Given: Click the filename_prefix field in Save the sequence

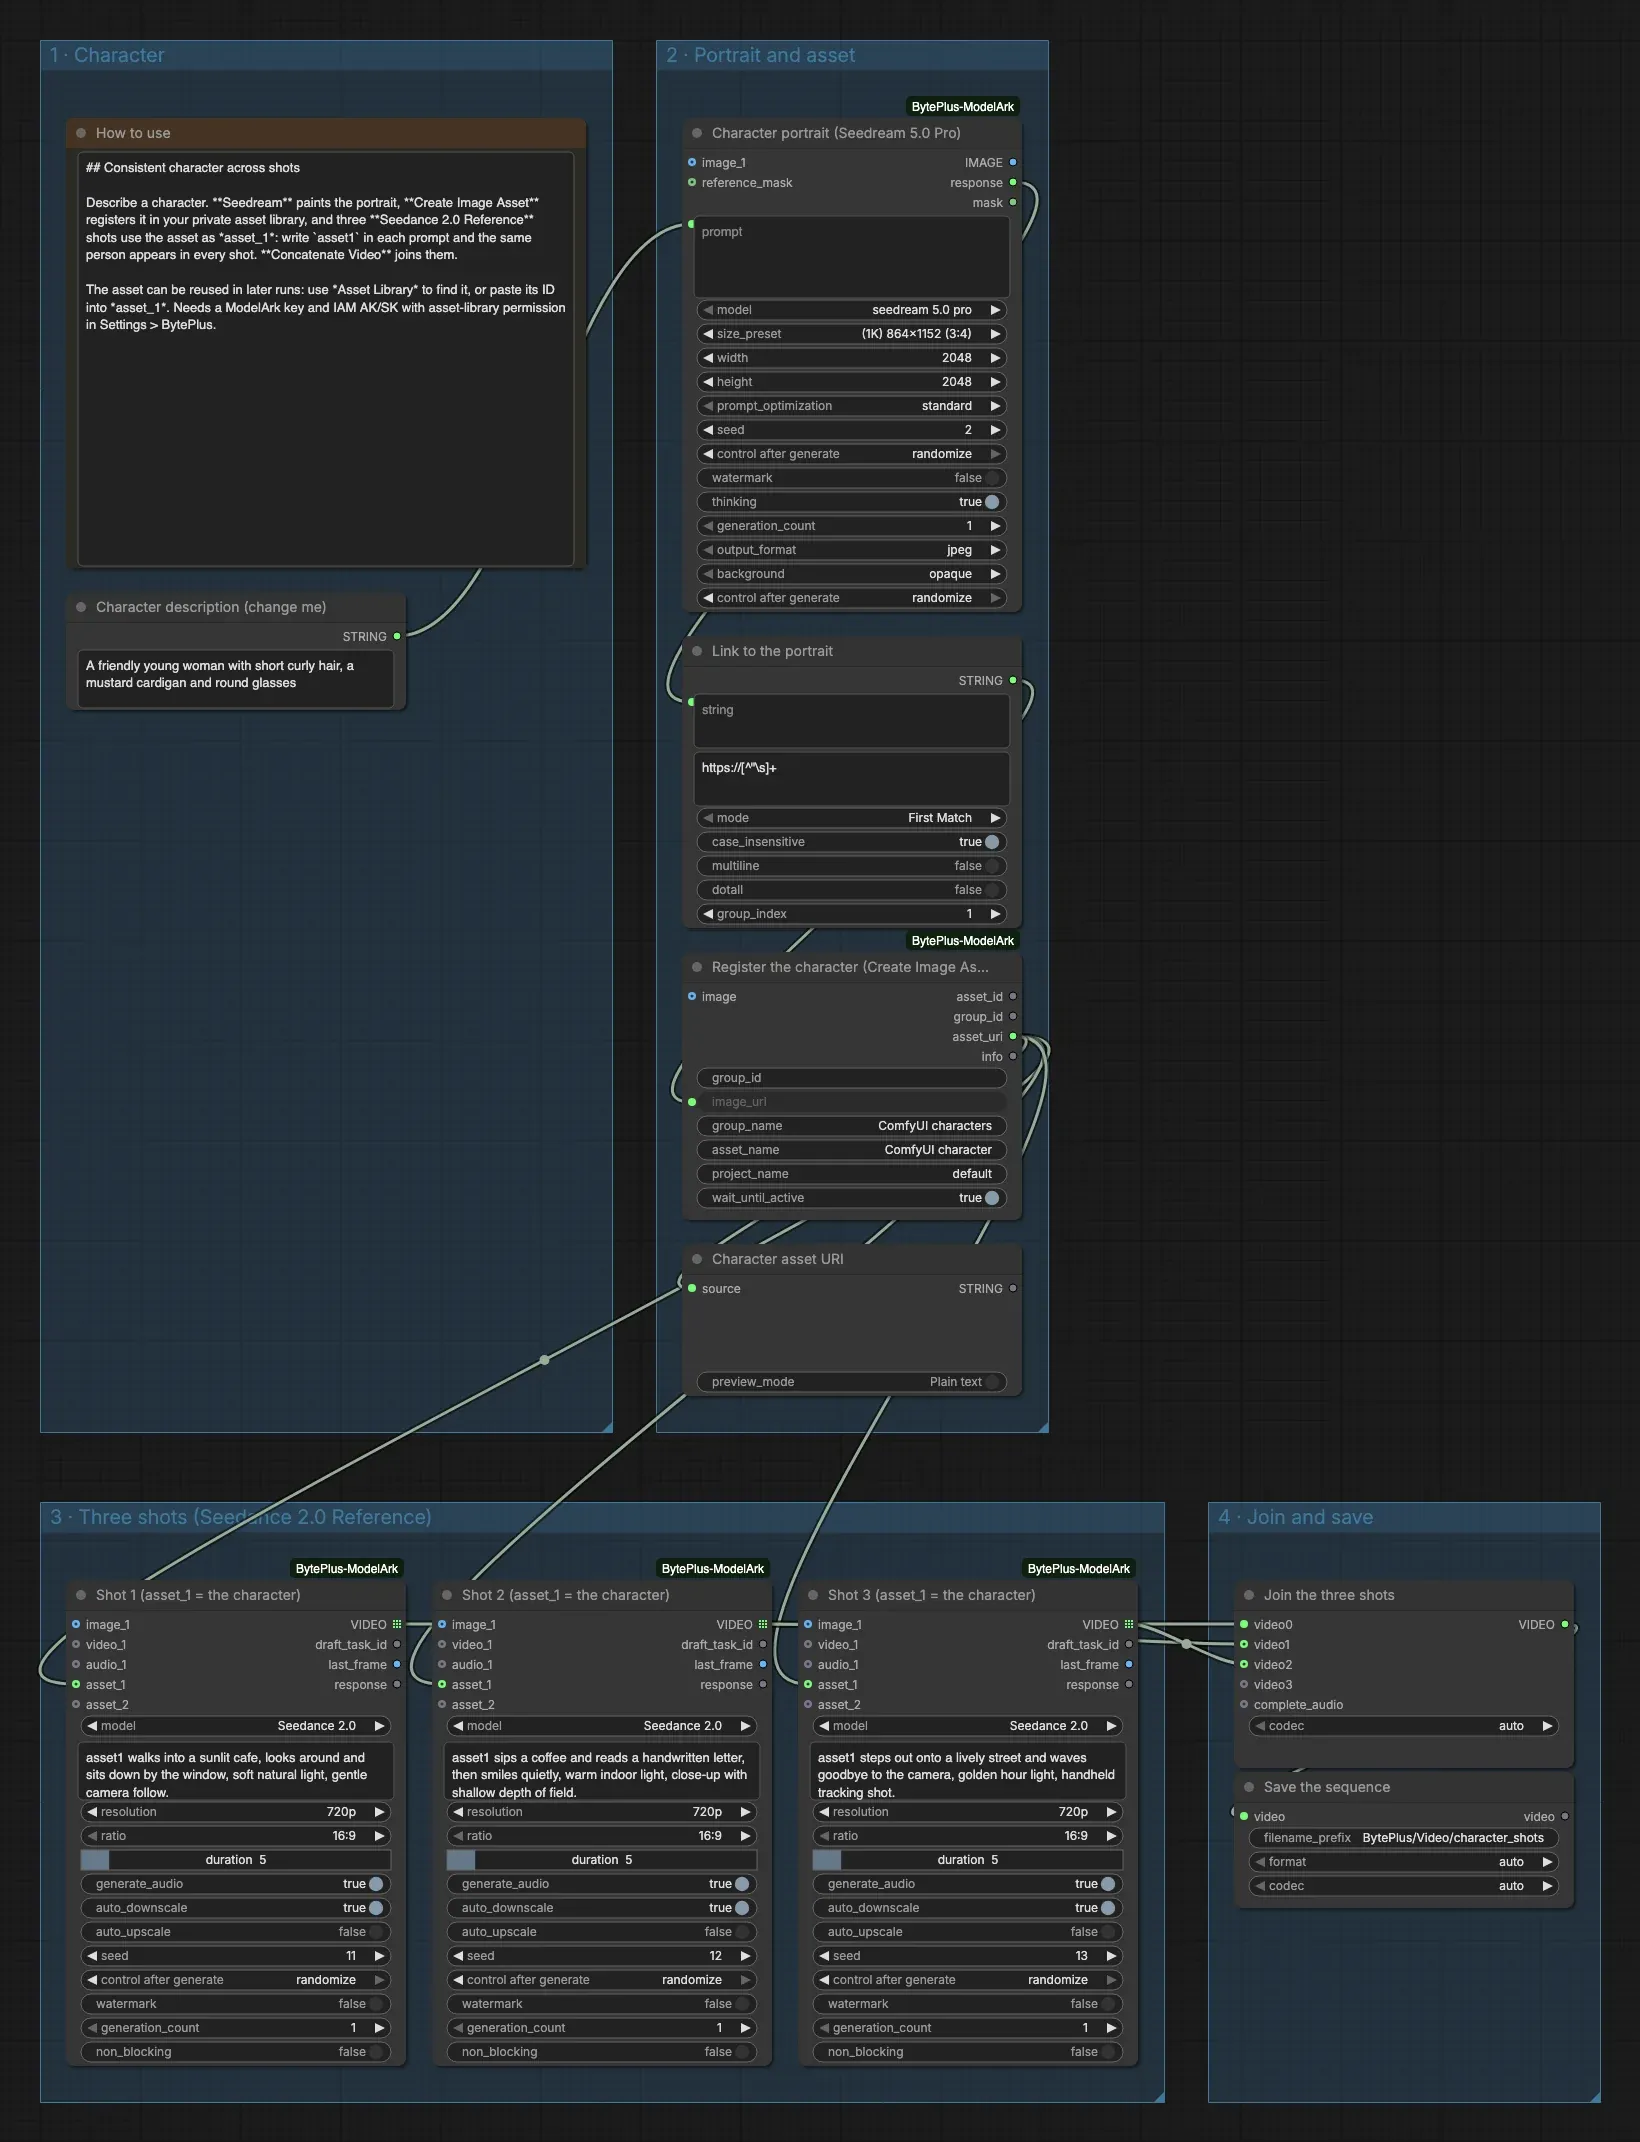Looking at the screenshot, I should [1404, 1838].
